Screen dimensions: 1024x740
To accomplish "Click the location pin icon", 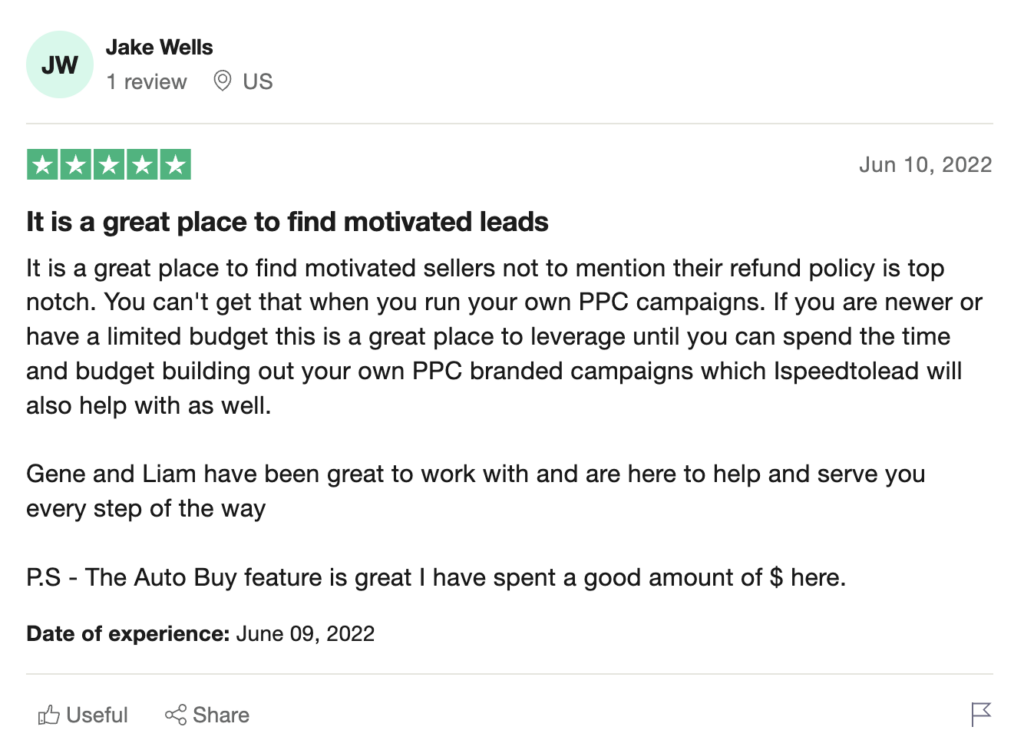I will pos(223,81).
